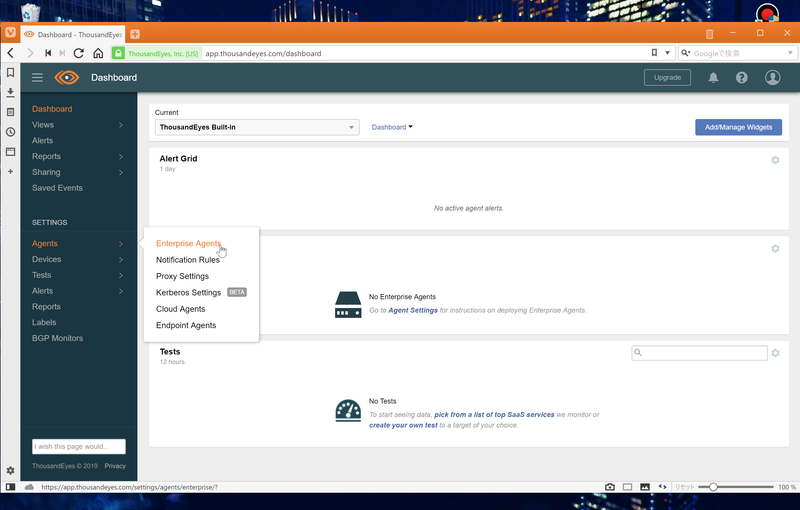Open Saved Events in sidebar
The height and width of the screenshot is (510, 800).
[57, 188]
